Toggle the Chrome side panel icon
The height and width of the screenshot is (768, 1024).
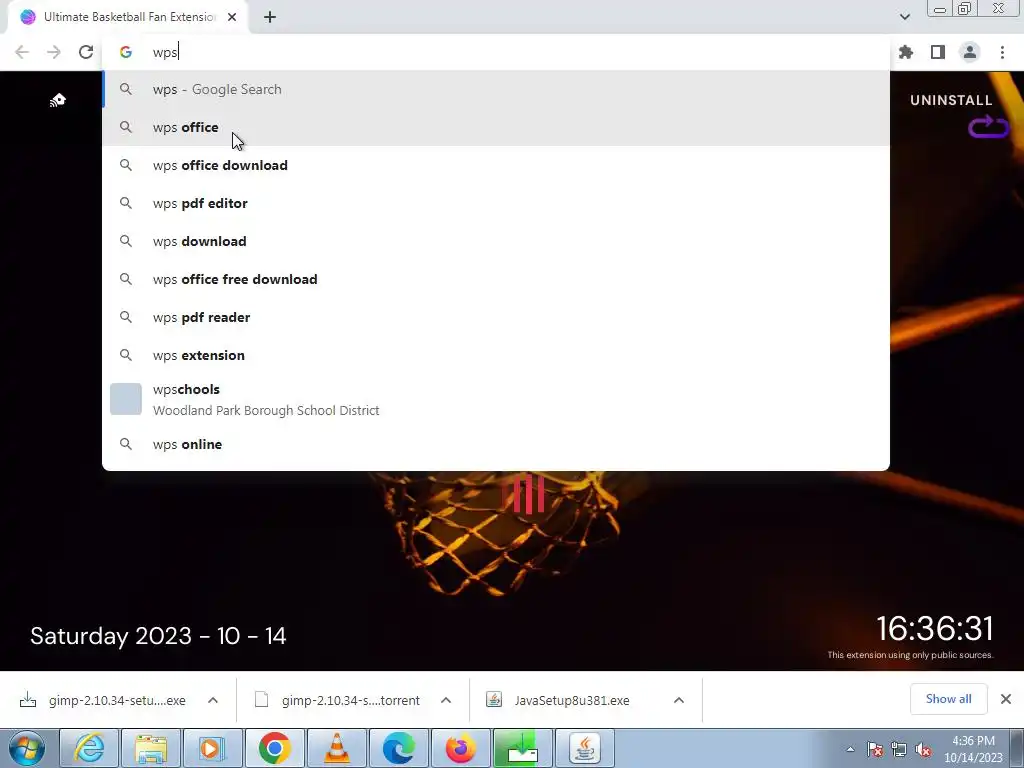click(938, 52)
